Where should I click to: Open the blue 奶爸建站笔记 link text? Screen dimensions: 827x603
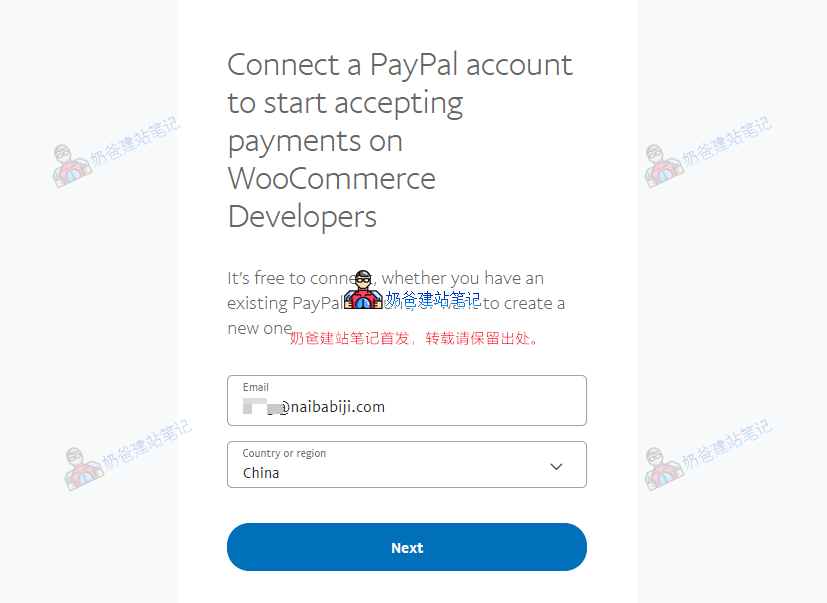[x=432, y=300]
